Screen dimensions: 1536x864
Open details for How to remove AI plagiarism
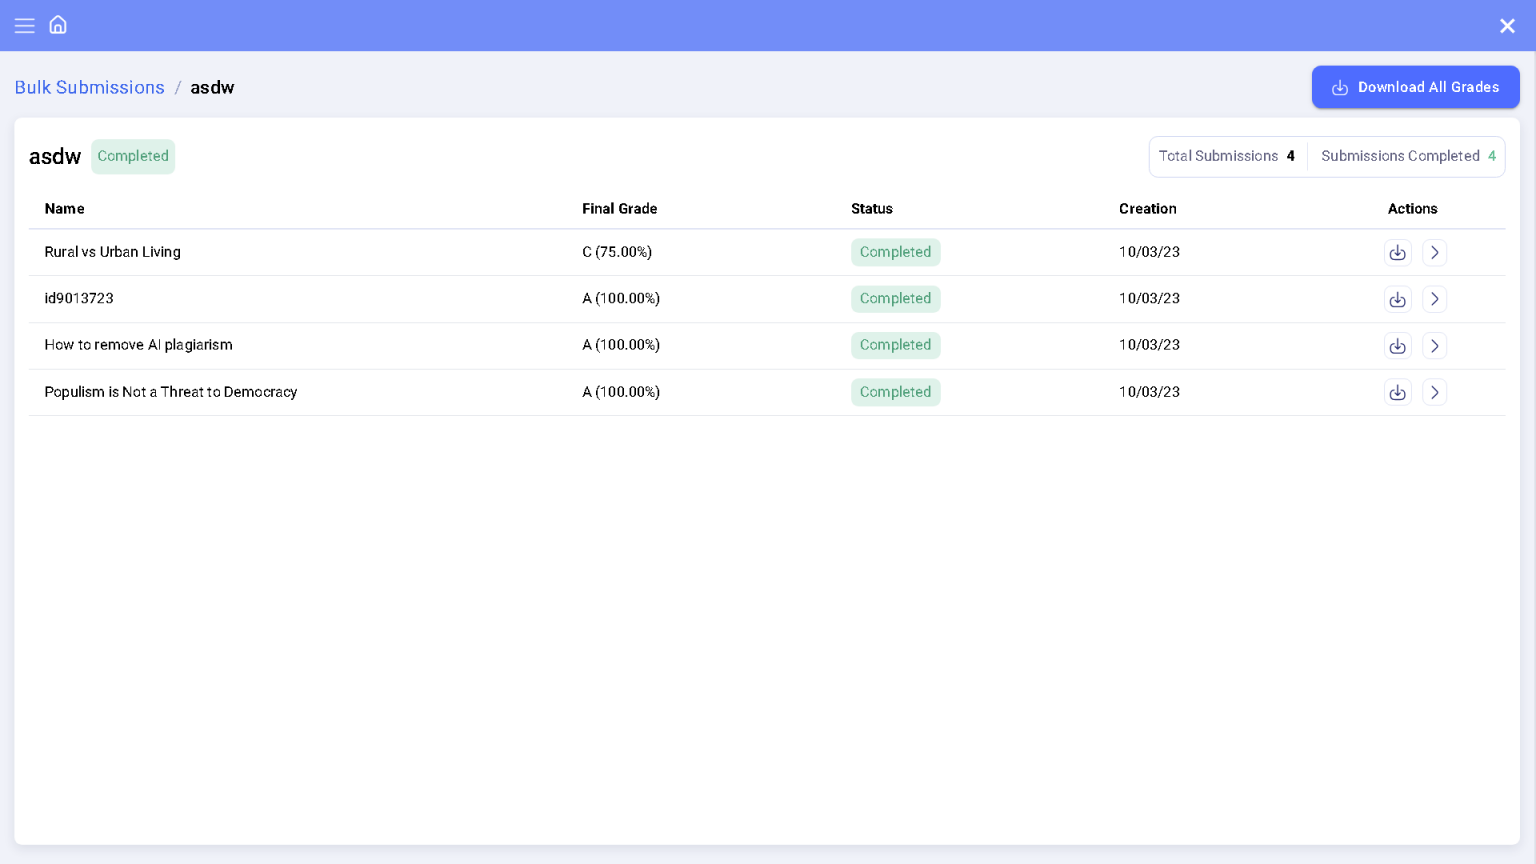click(1434, 345)
